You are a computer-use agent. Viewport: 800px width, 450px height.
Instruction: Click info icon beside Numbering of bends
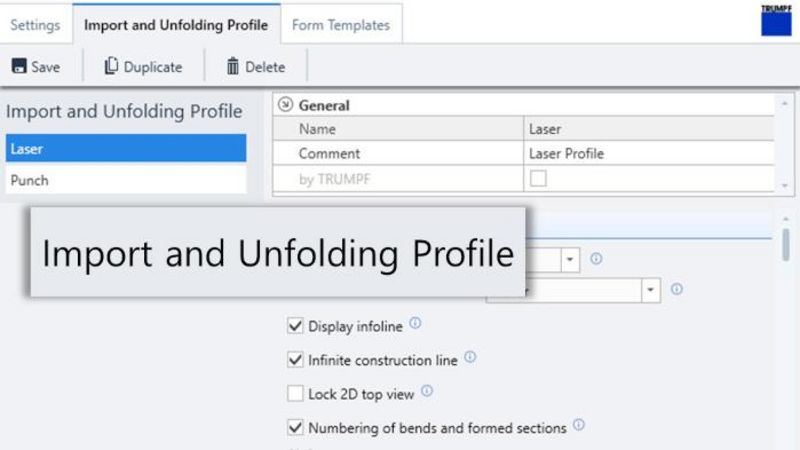click(579, 426)
